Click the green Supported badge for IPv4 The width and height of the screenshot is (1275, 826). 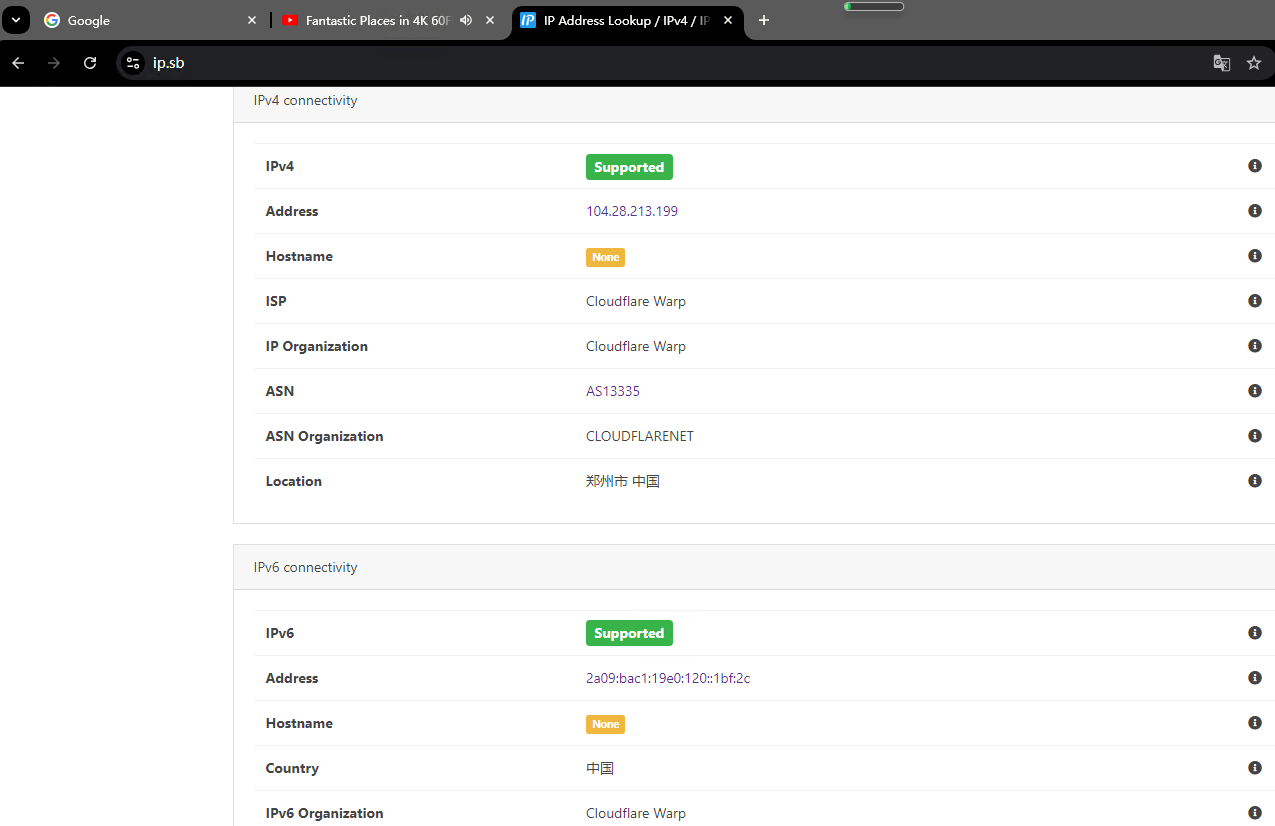coord(629,167)
